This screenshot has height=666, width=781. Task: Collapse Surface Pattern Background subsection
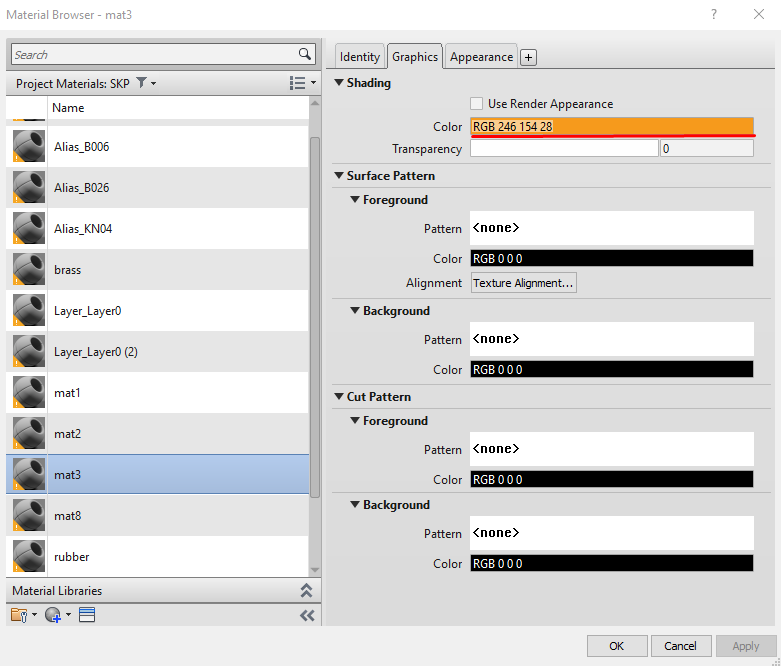(x=355, y=310)
